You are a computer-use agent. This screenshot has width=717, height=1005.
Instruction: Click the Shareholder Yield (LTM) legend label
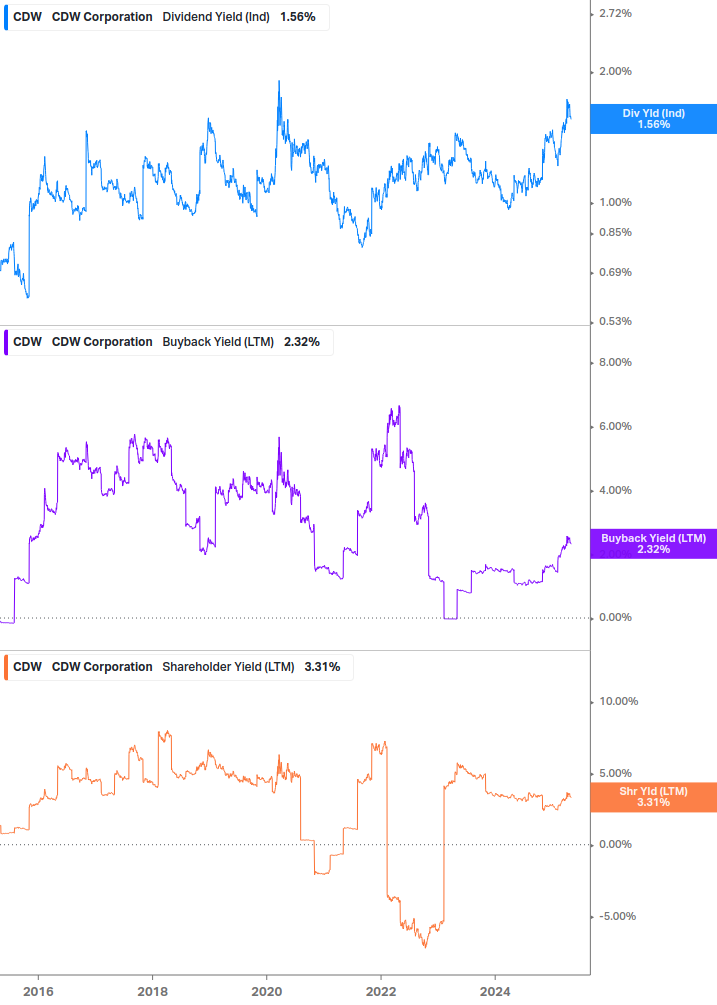click(228, 667)
